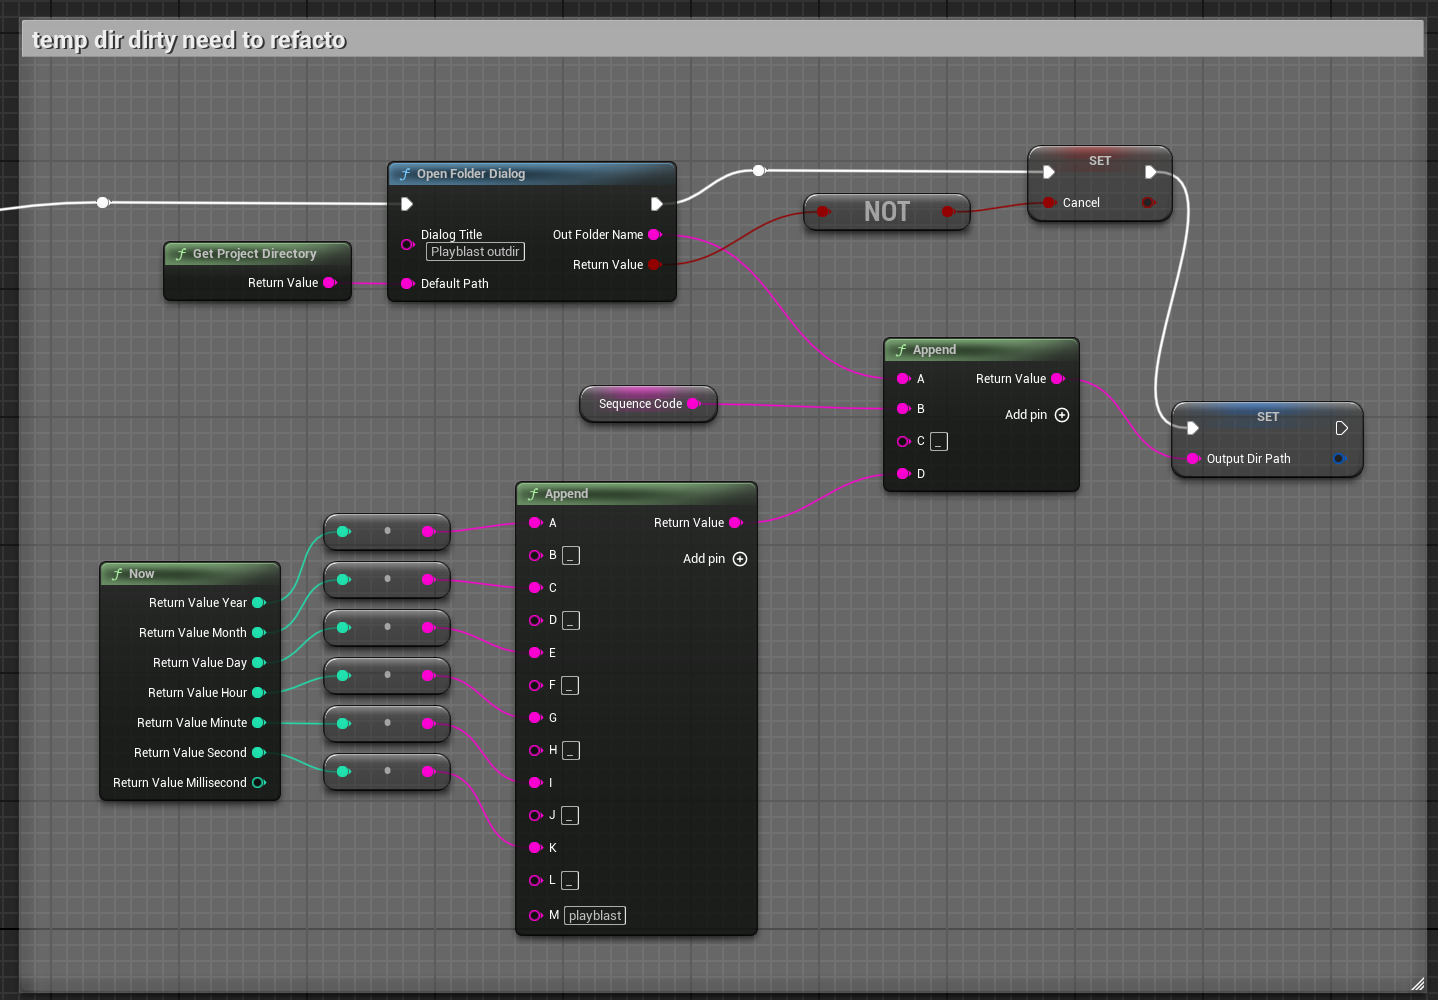Viewport: 1438px width, 1000px height.
Task: Click the Cancel boolean input pin
Action: (x=1049, y=203)
